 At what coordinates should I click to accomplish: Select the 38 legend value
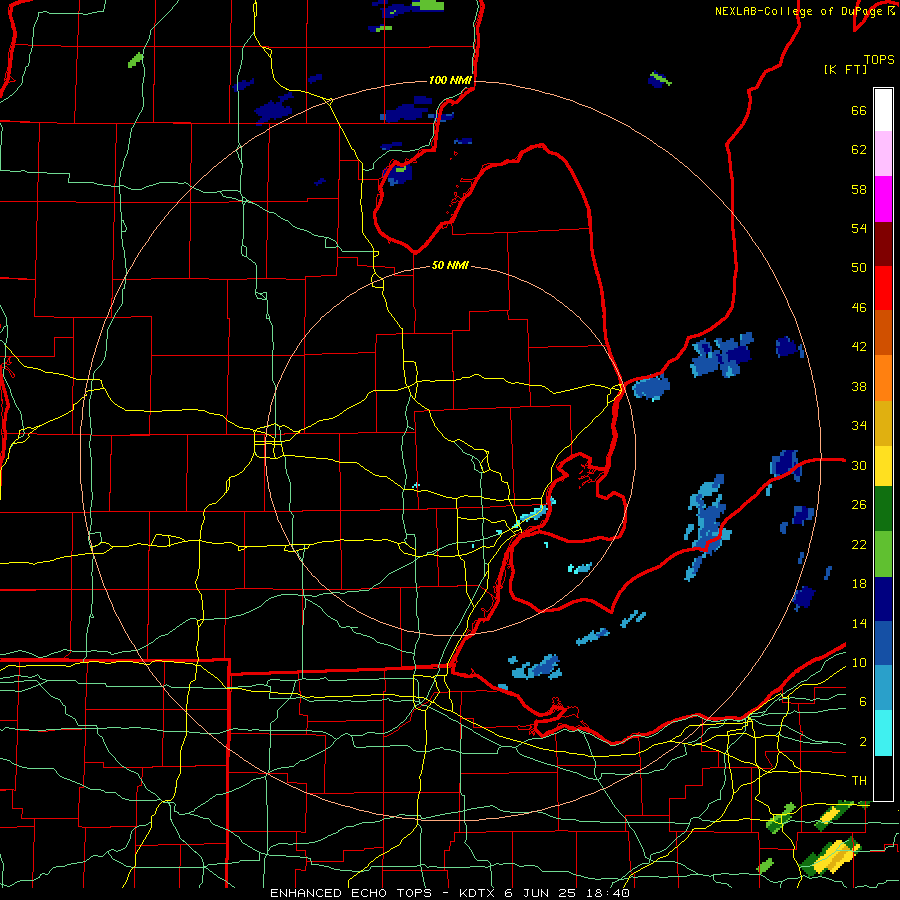point(859,386)
